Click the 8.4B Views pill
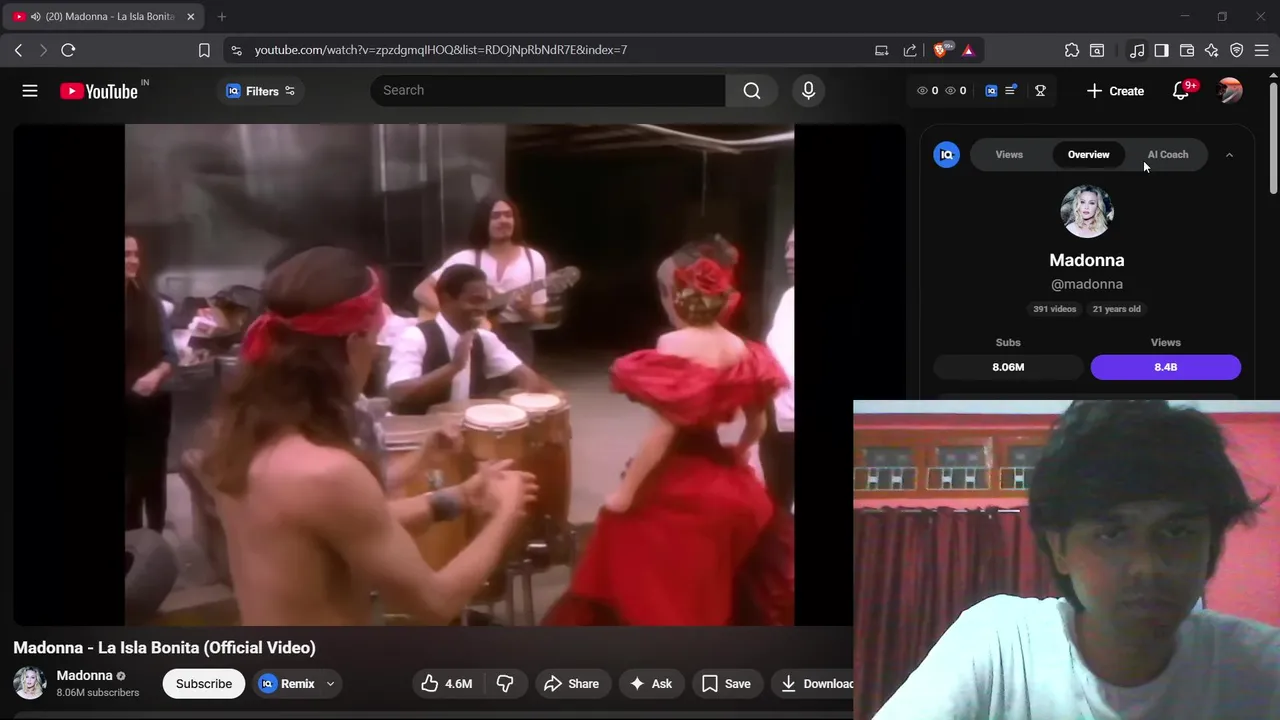This screenshot has width=1280, height=720. click(x=1165, y=367)
